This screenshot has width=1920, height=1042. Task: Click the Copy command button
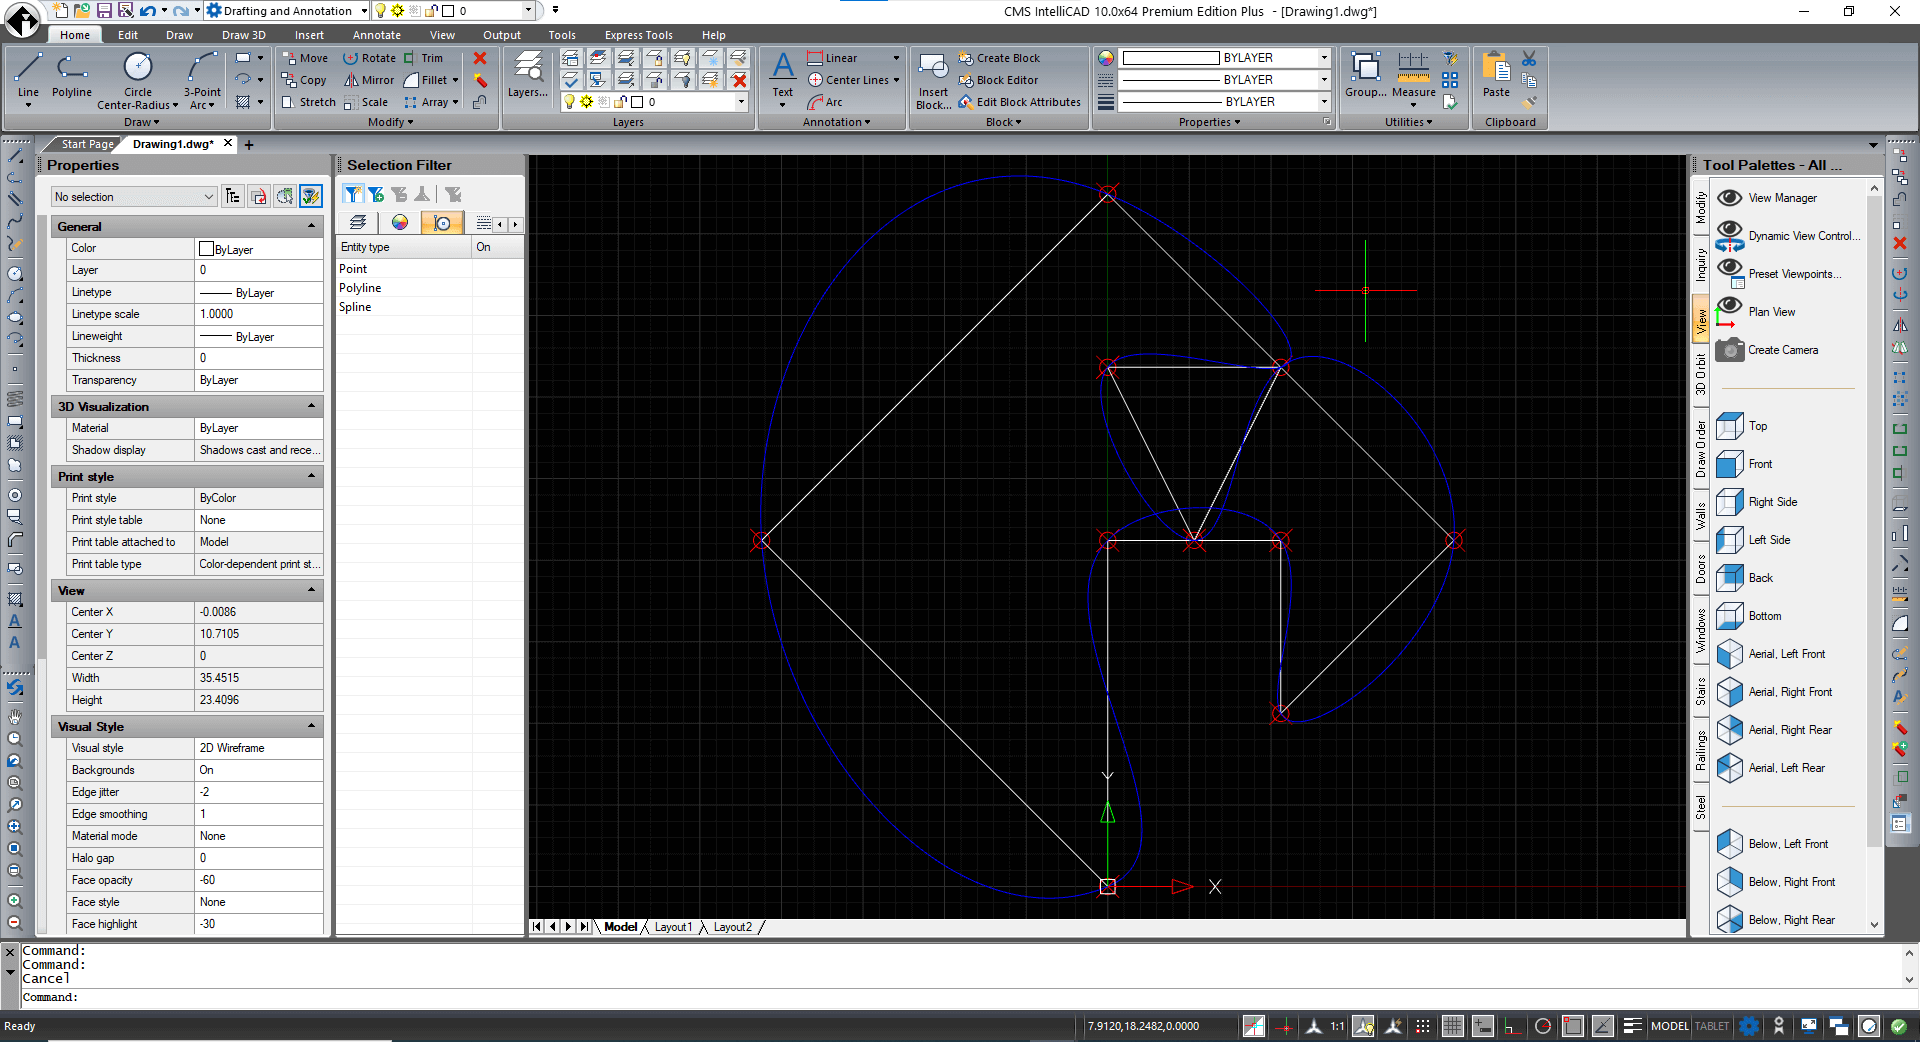pos(304,80)
